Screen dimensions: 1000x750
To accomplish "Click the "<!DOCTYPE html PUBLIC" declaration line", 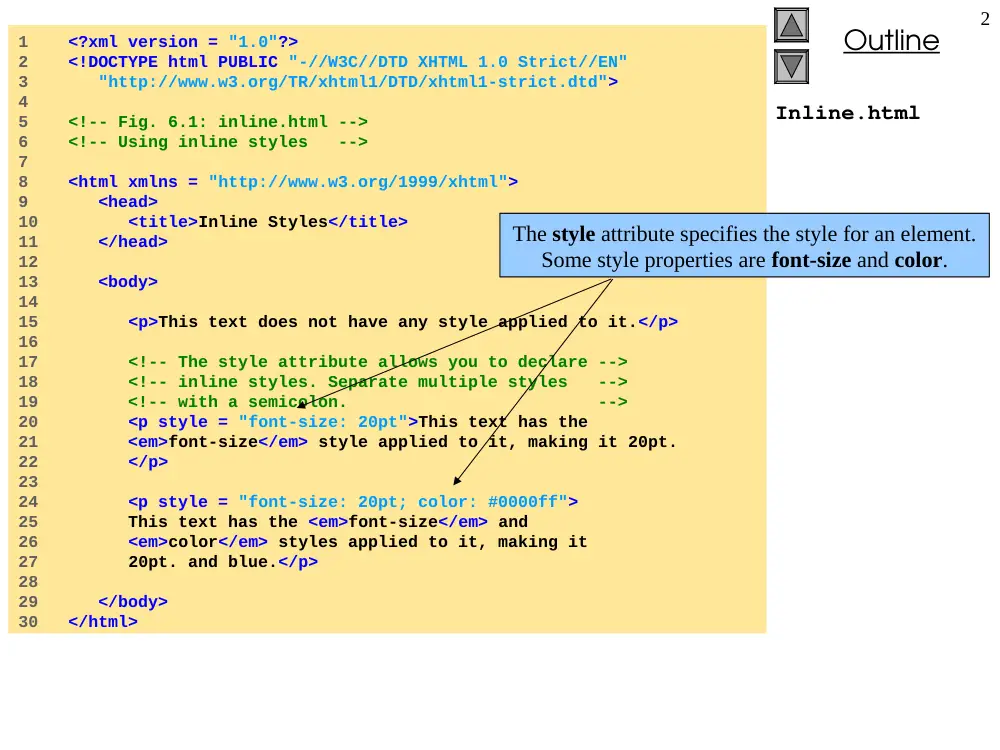I will 348,62.
